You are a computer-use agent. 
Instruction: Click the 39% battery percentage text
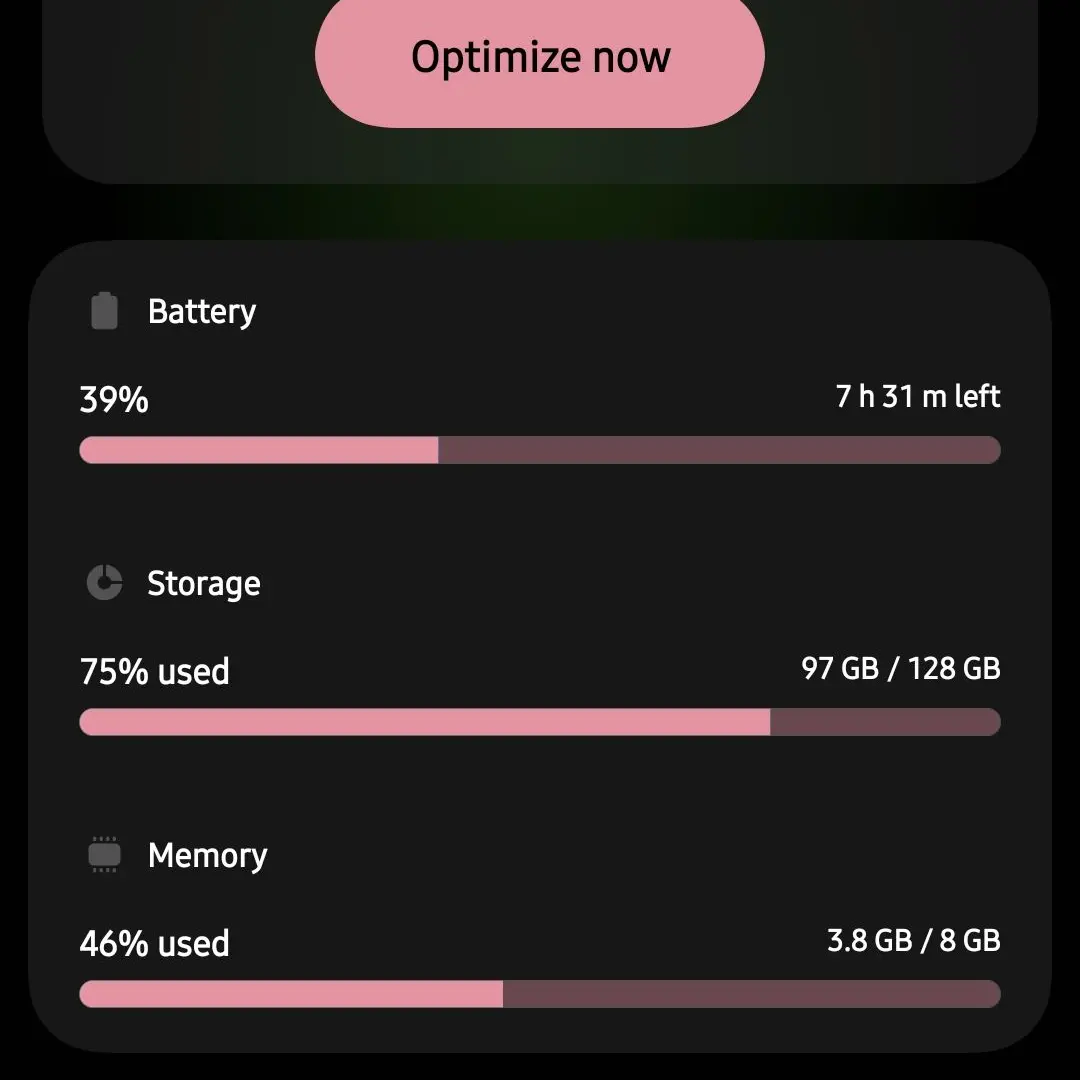point(114,399)
